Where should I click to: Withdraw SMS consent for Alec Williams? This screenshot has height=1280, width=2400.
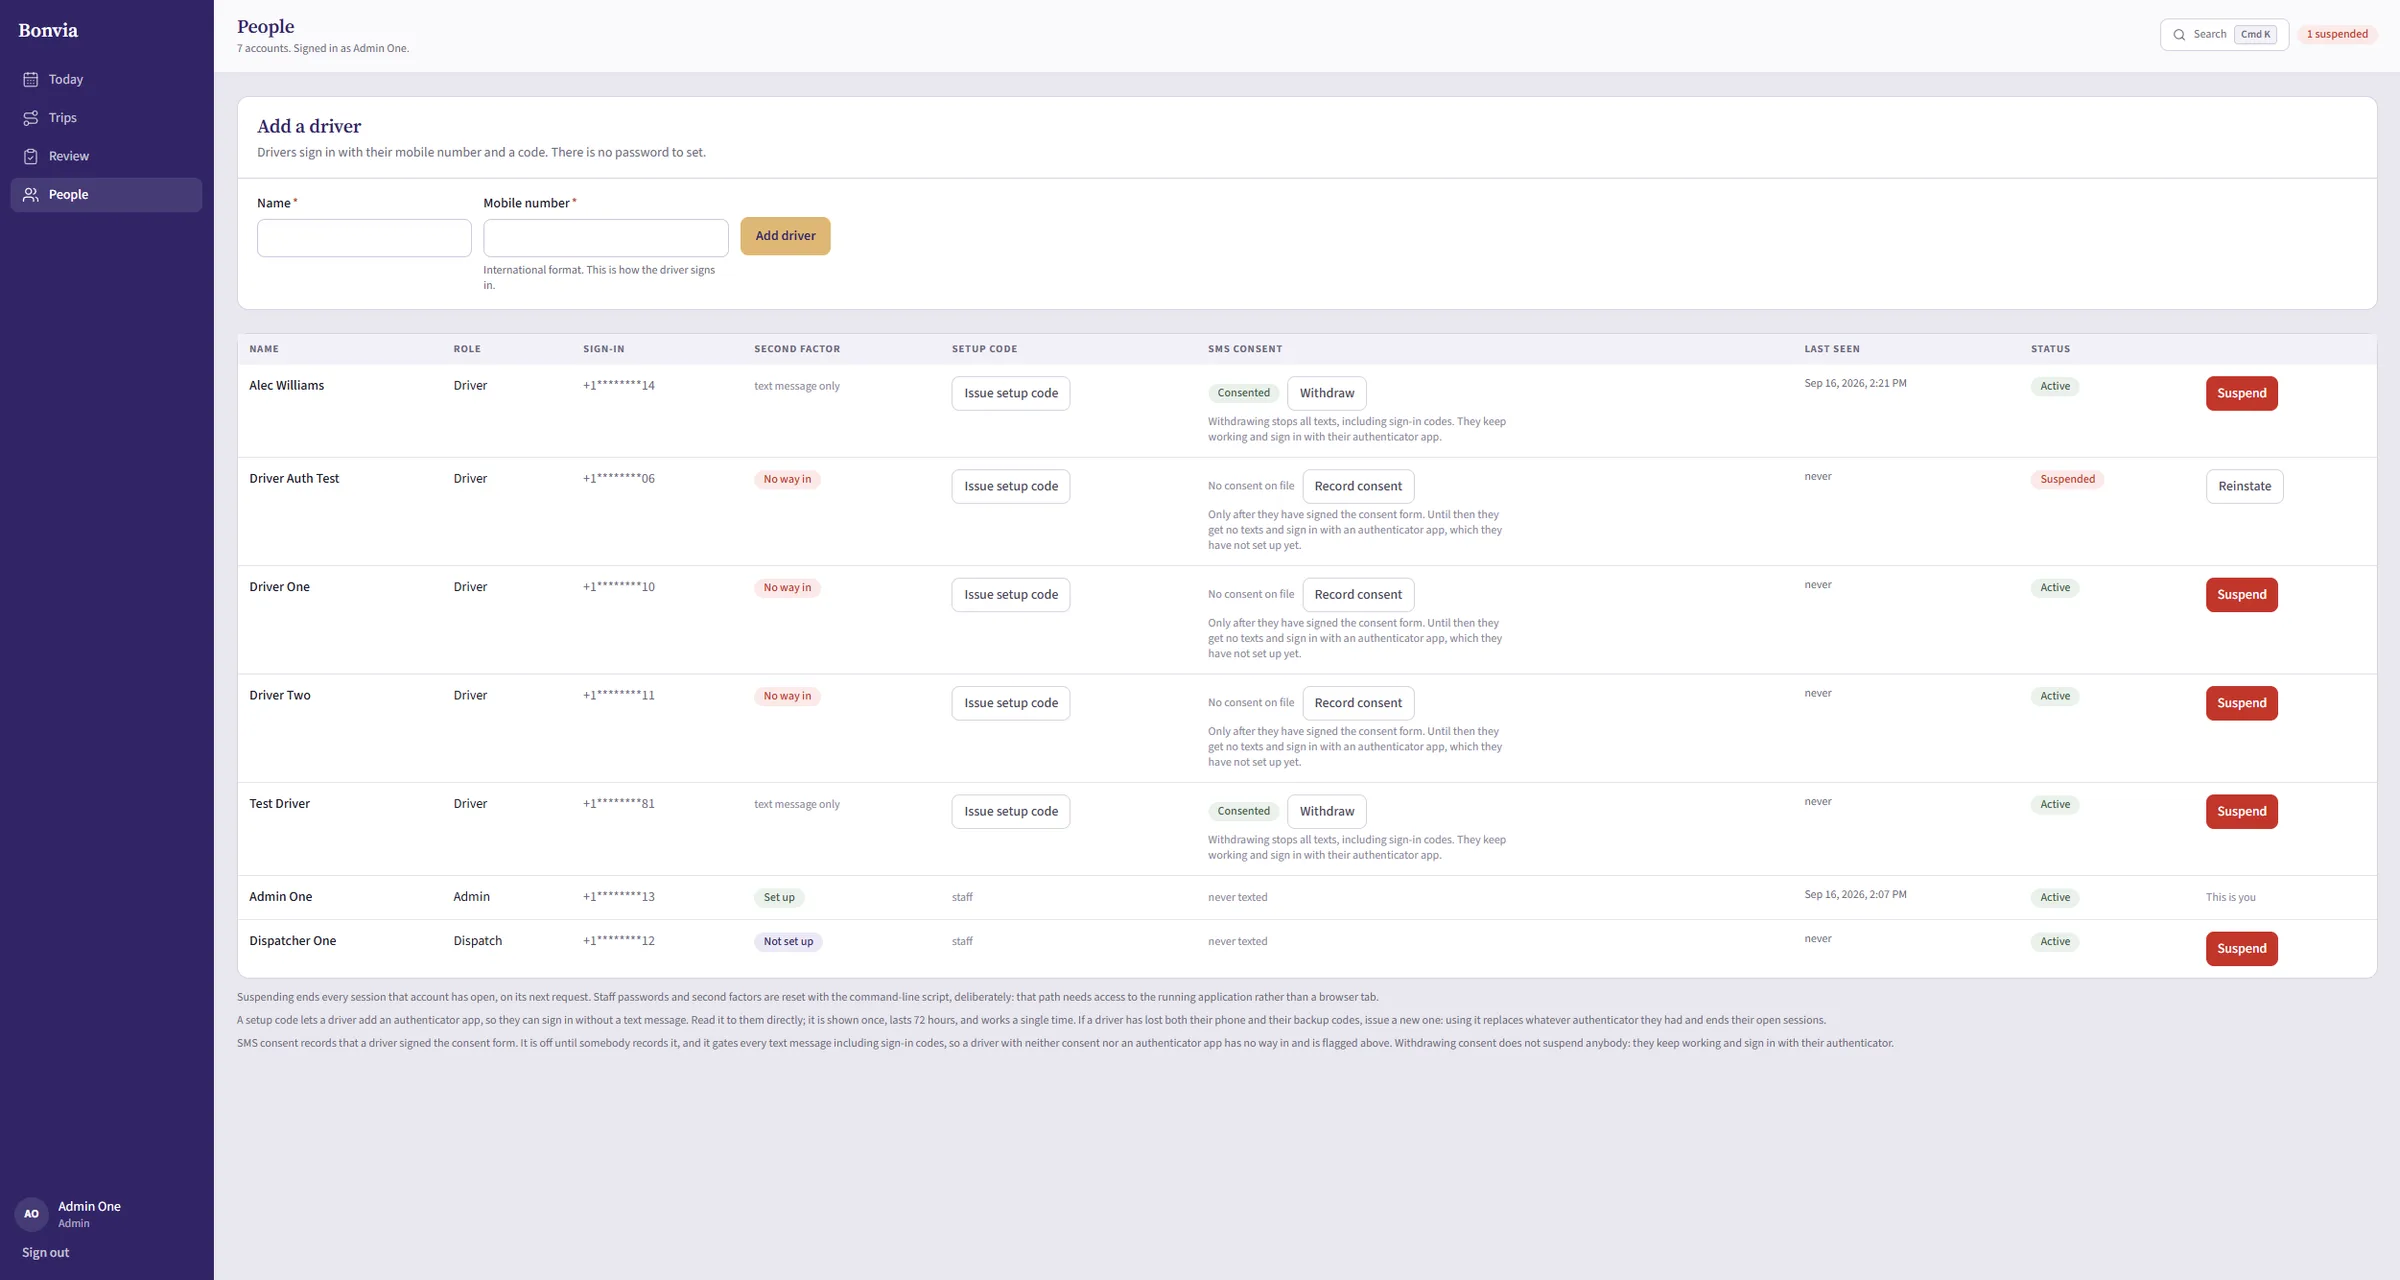coord(1326,393)
